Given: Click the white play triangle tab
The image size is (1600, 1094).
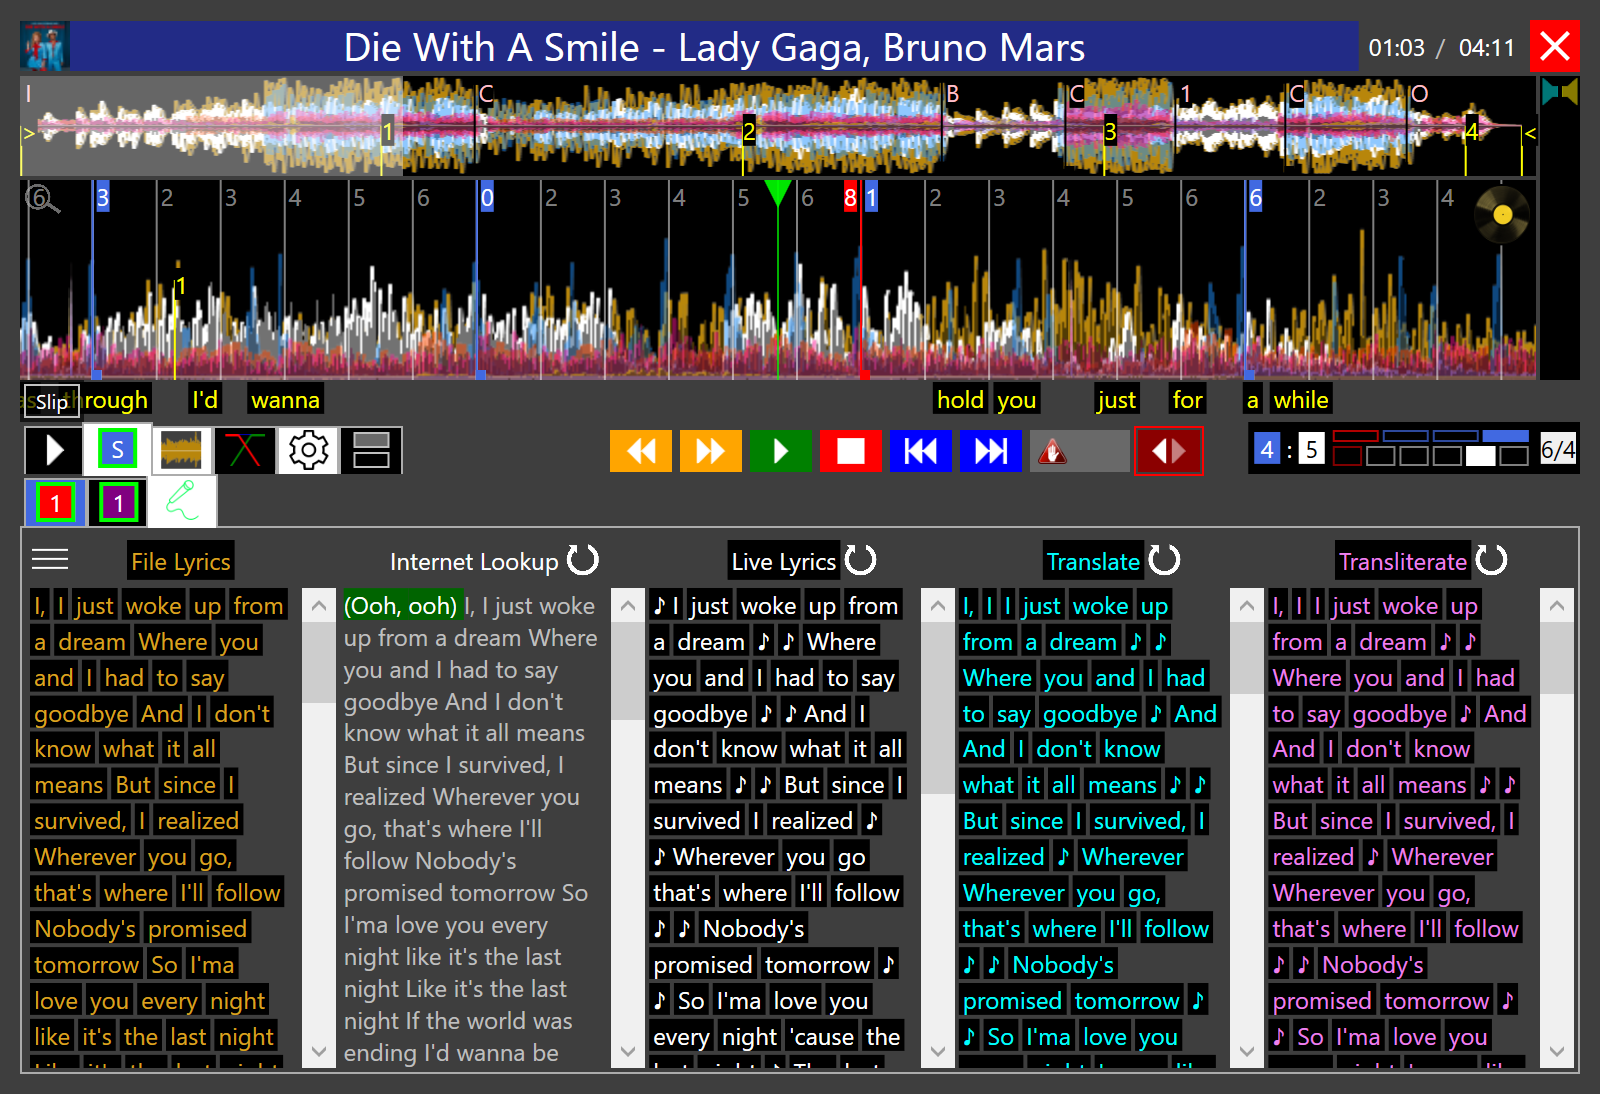Looking at the screenshot, I should tap(54, 451).
